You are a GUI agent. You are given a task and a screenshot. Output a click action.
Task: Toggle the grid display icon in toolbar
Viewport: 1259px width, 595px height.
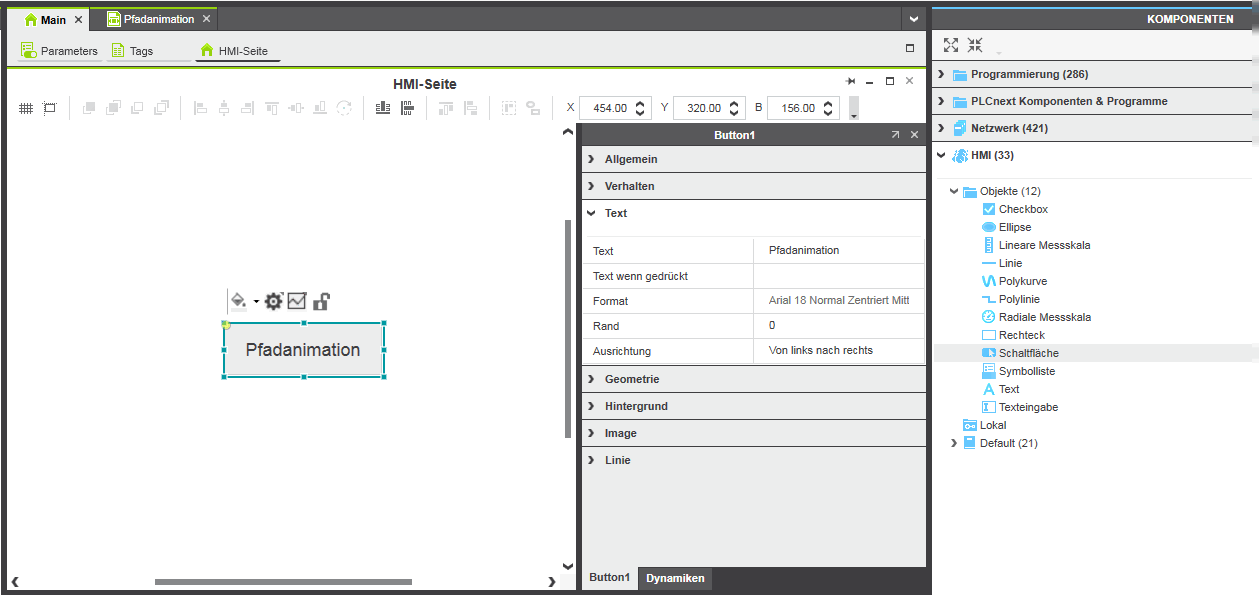(26, 108)
